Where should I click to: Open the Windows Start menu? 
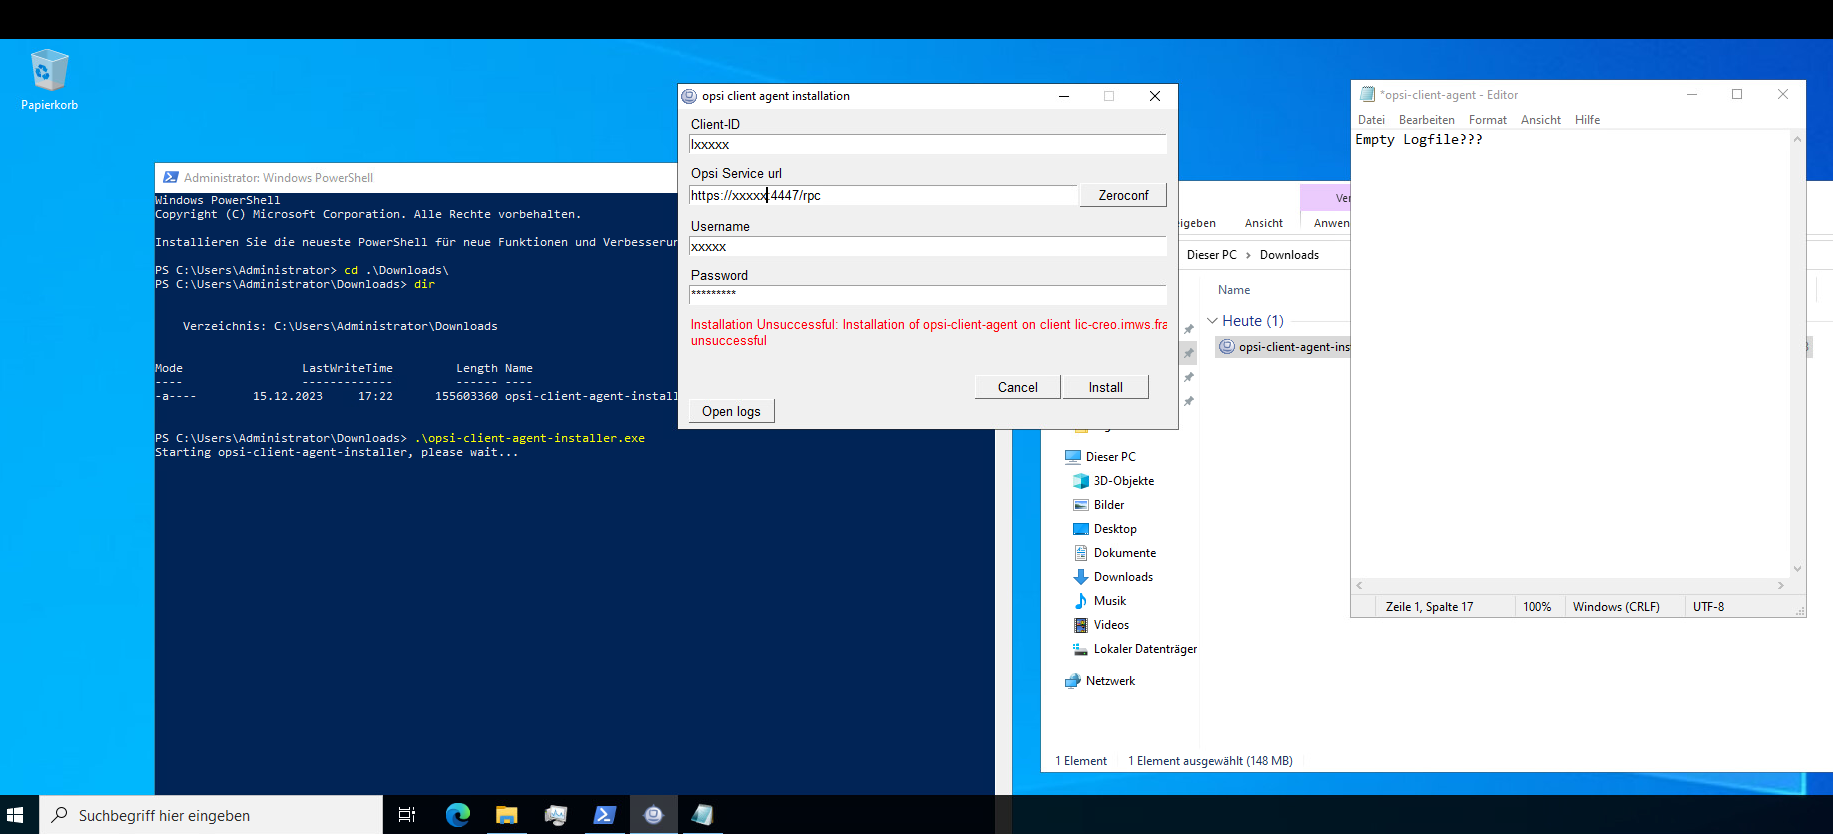15,815
